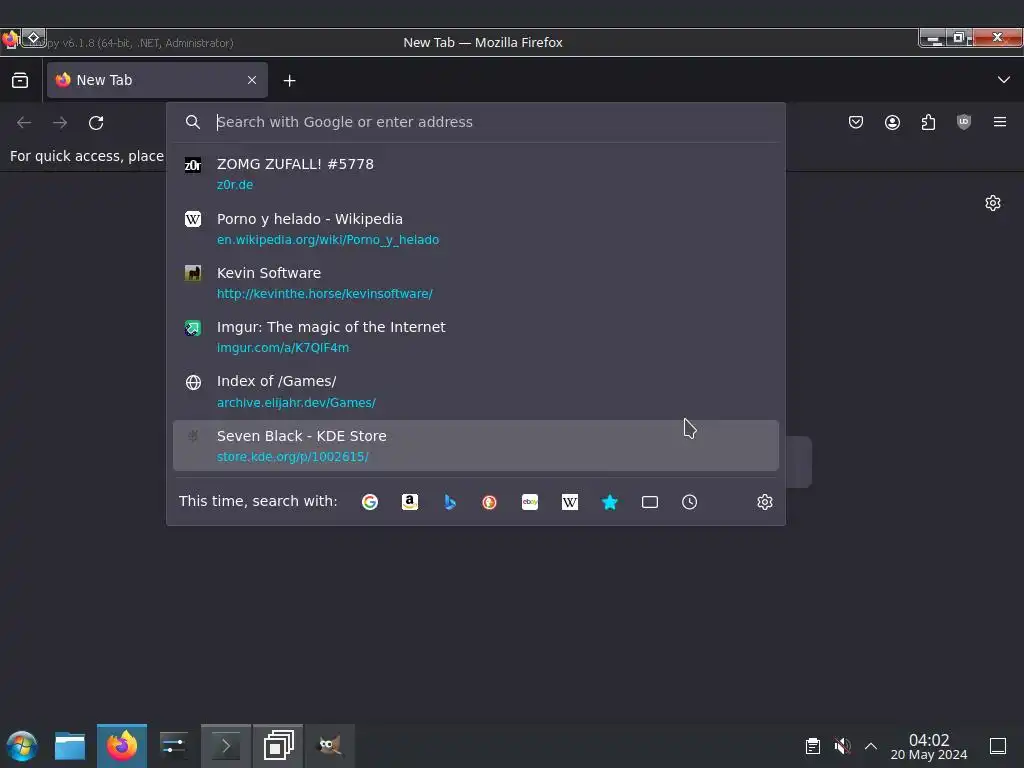This screenshot has height=768, width=1024.
Task: Search this time with eBay
Action: 530,502
